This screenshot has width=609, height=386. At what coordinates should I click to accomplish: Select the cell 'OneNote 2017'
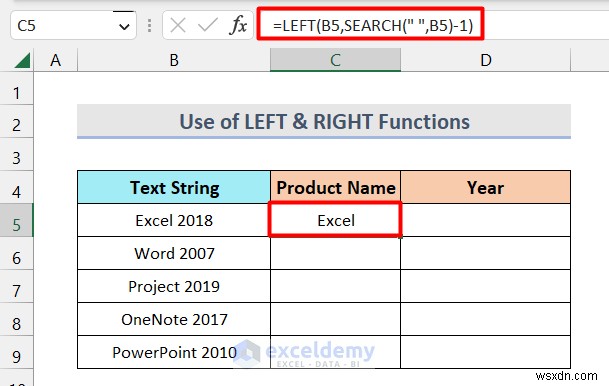pyautogui.click(x=174, y=319)
